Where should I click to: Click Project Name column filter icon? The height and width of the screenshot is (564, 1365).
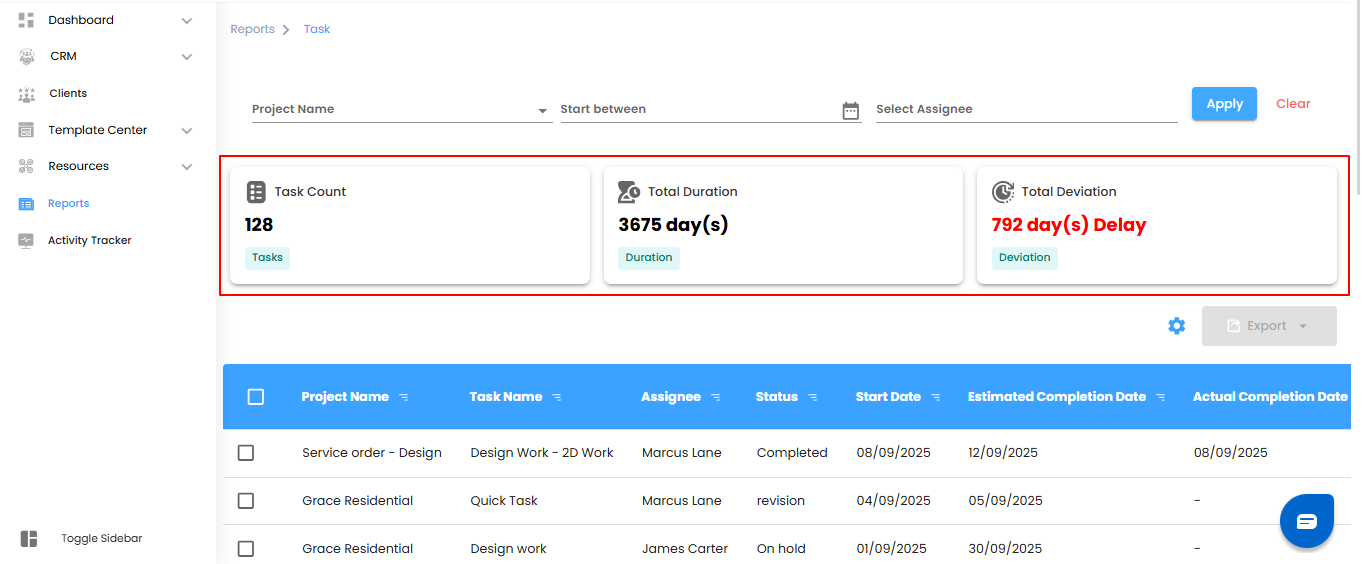click(404, 398)
